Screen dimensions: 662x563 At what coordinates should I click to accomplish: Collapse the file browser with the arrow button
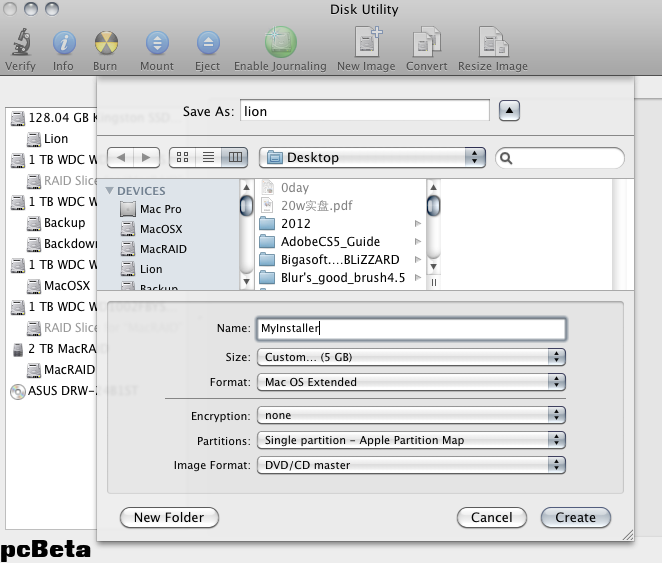tap(509, 111)
